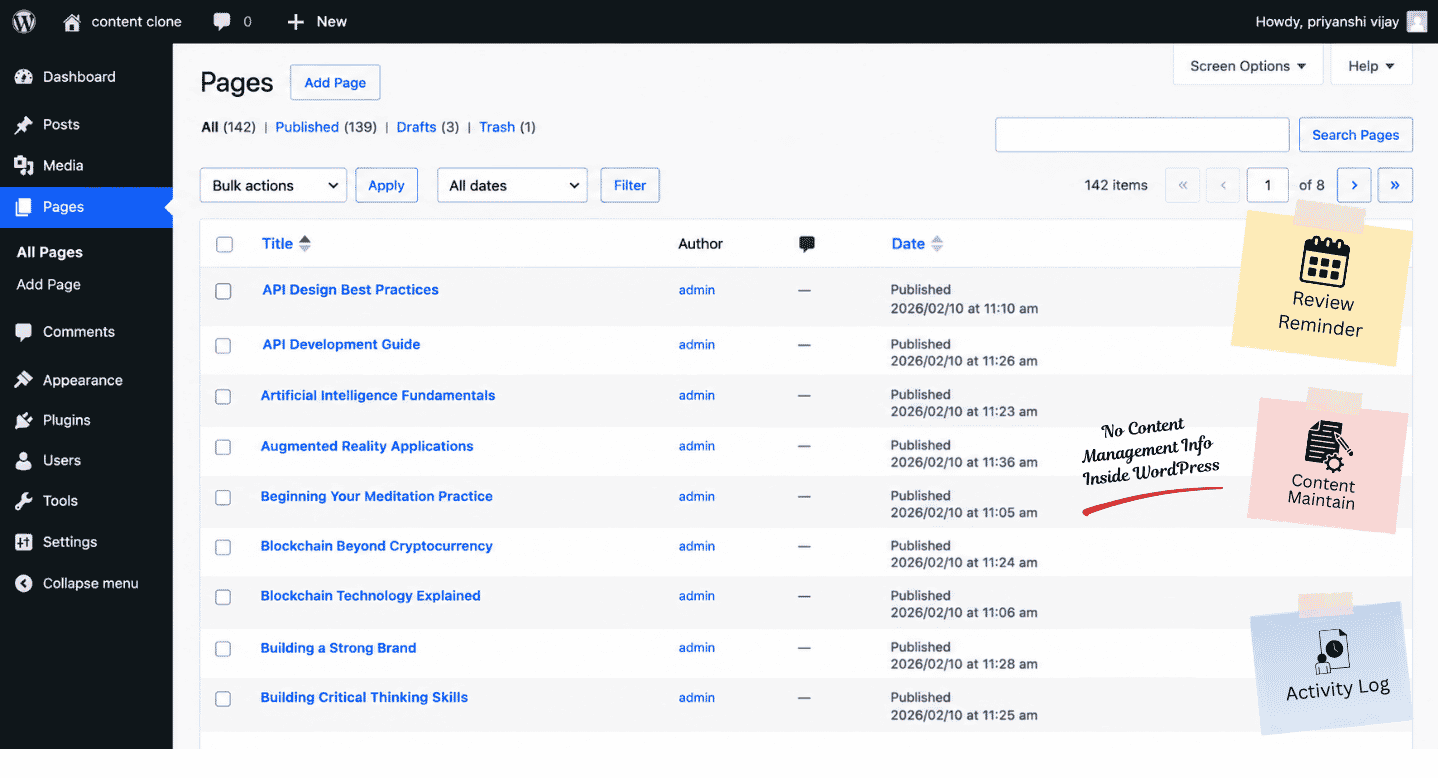
Task: Click the Collapse menu arrow icon
Action: [x=24, y=583]
